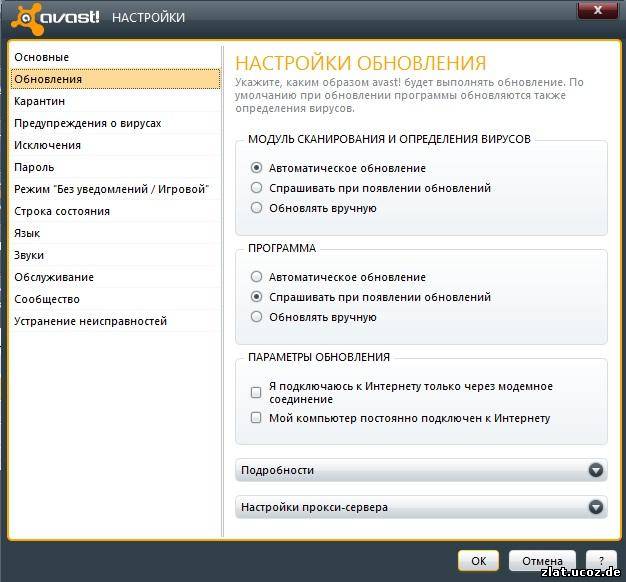Click the avast! logo icon

(27, 19)
